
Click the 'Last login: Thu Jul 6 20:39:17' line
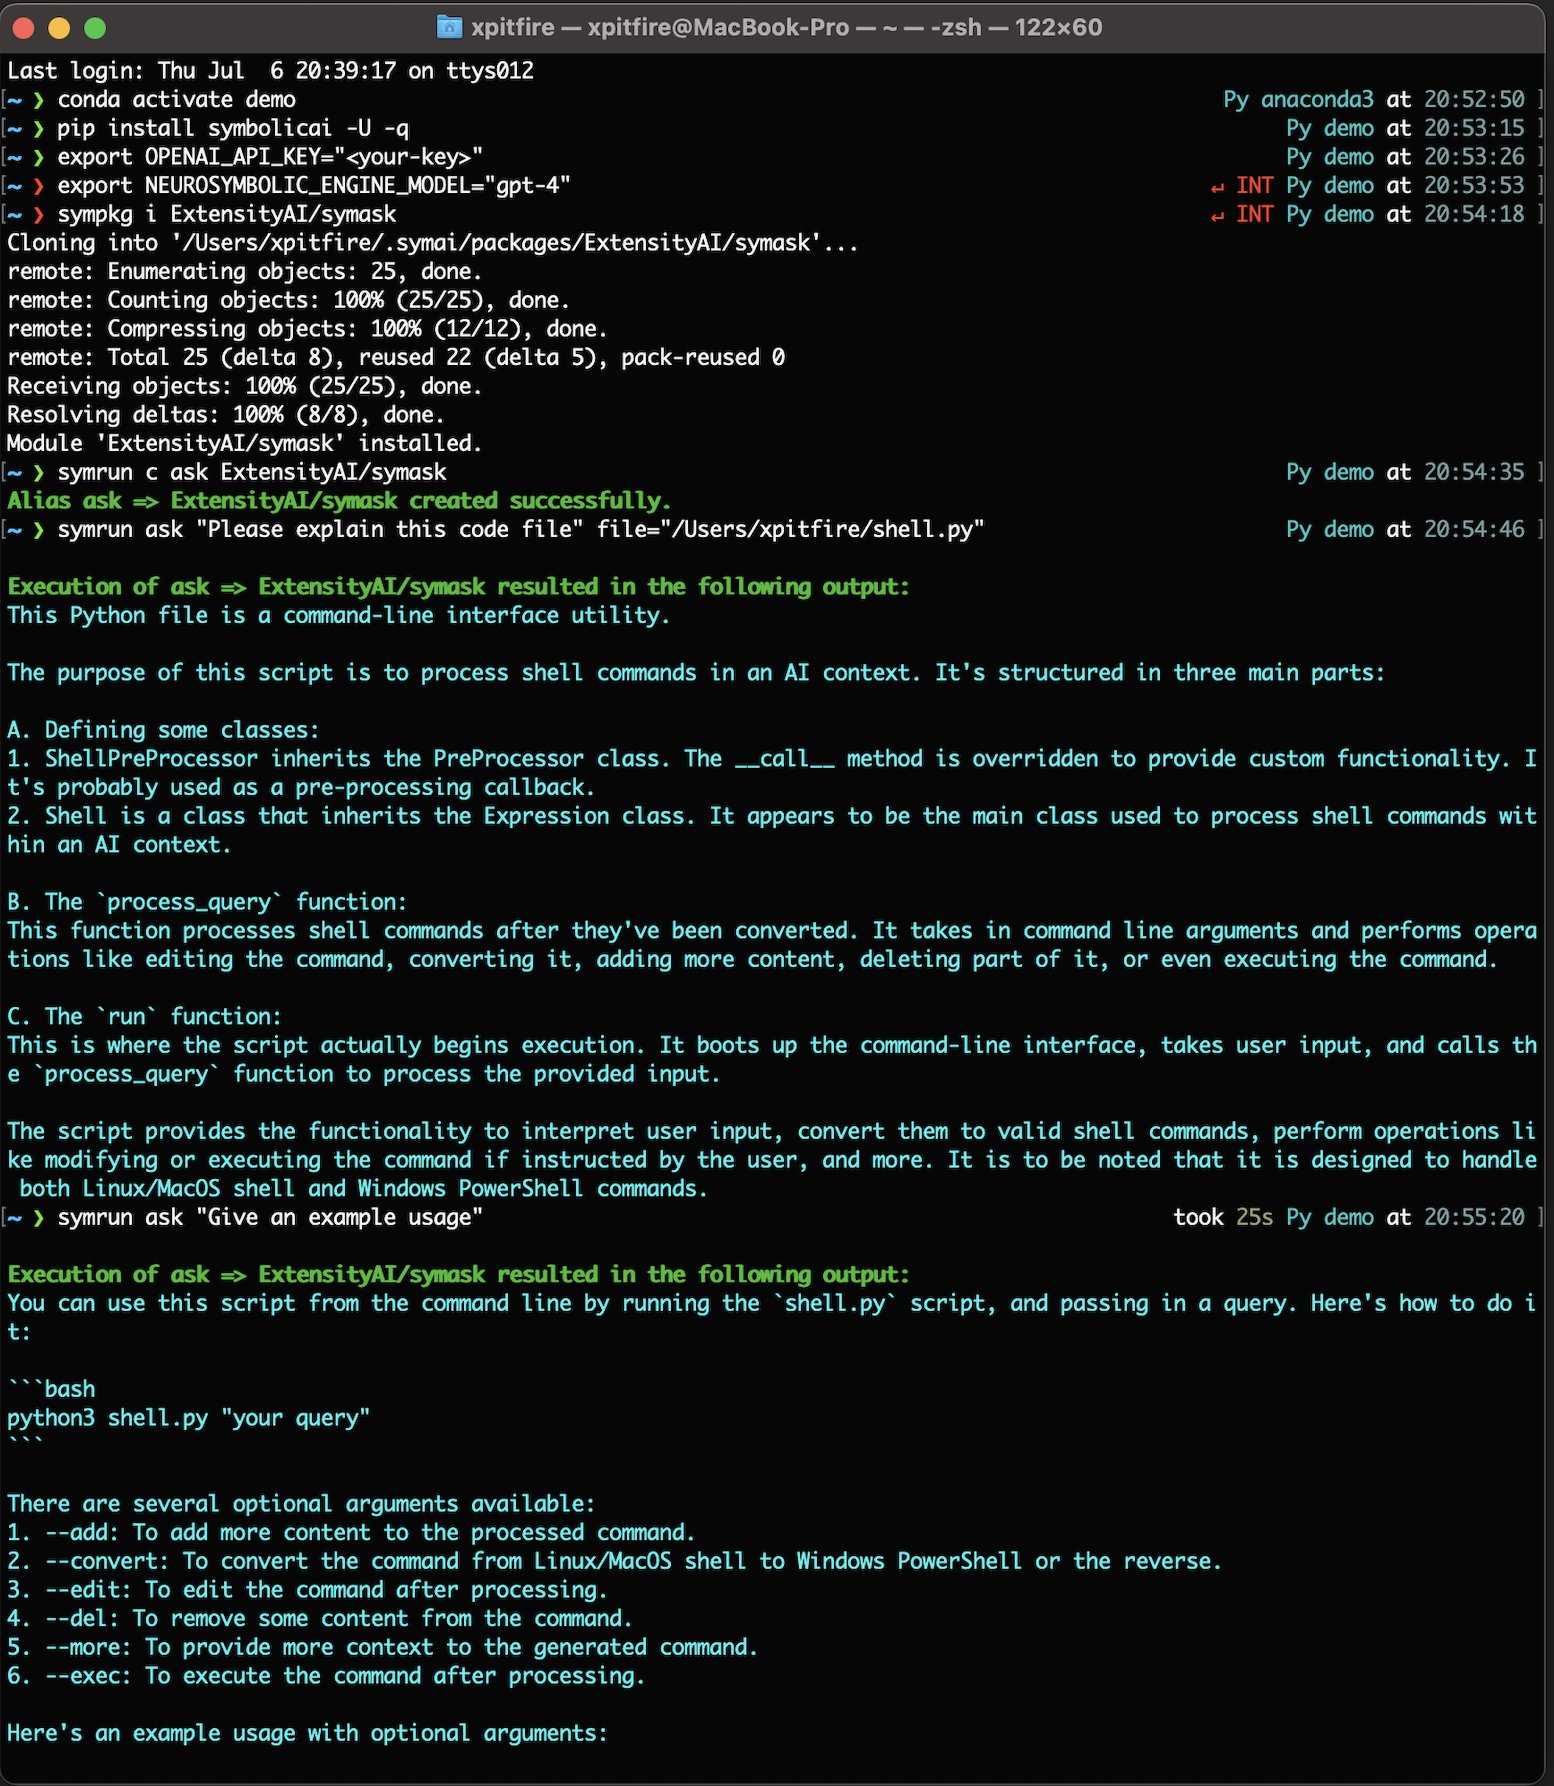pyautogui.click(x=271, y=71)
